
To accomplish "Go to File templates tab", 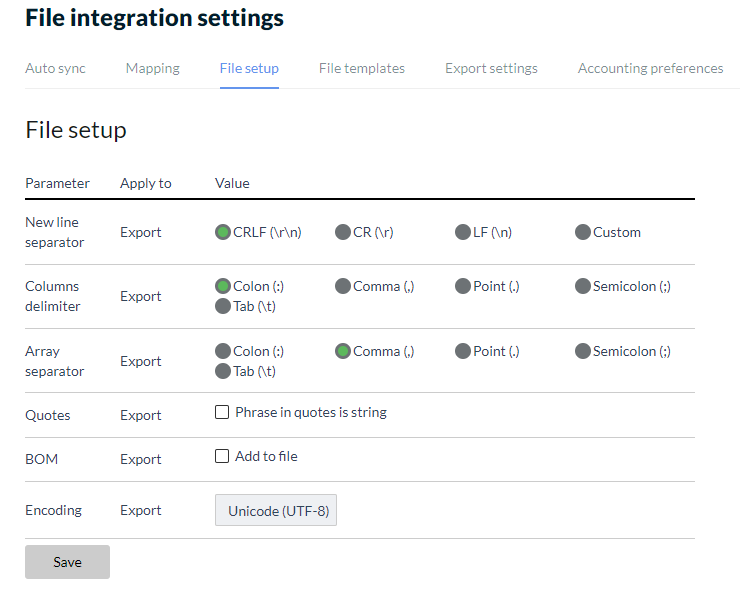I will pyautogui.click(x=361, y=68).
